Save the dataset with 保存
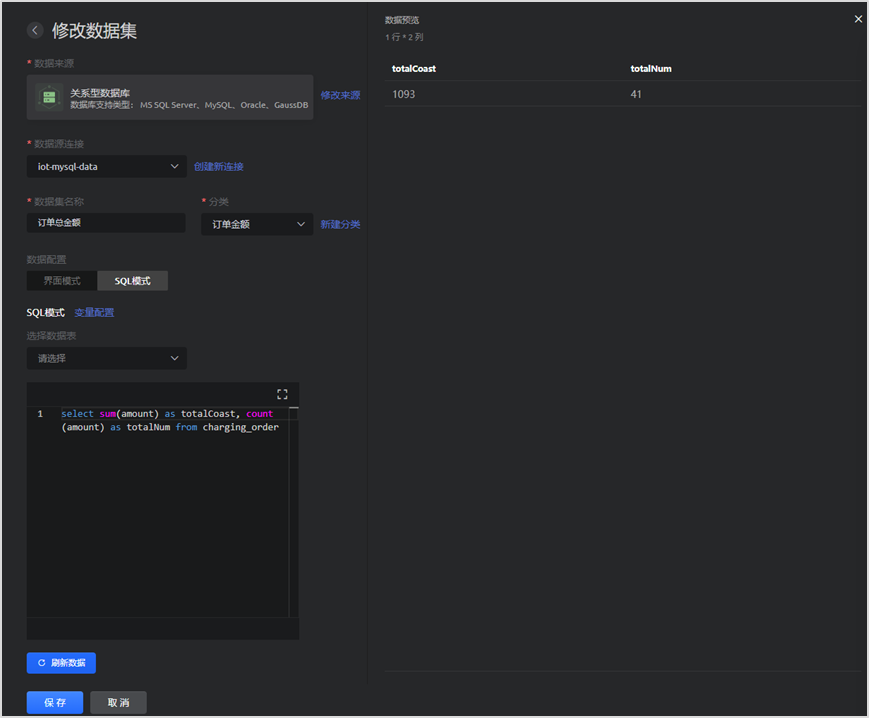869x718 pixels. 55,702
